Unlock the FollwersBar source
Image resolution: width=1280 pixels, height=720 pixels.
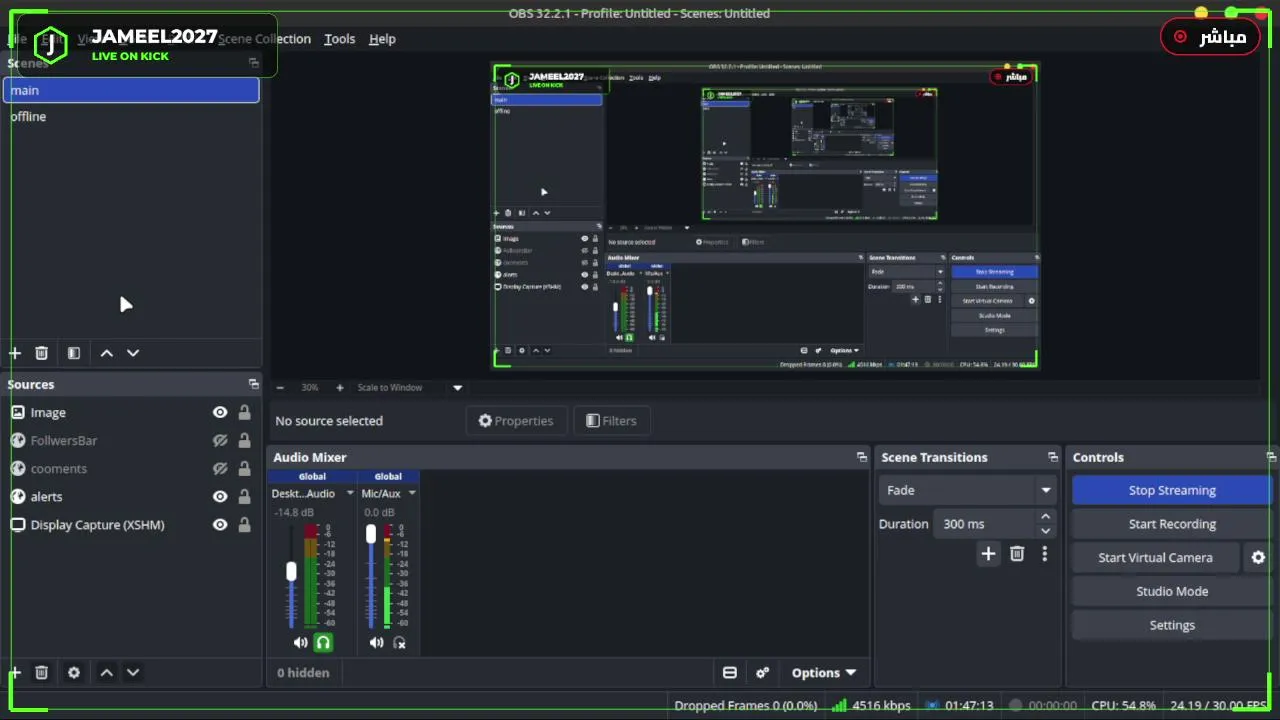click(244, 440)
